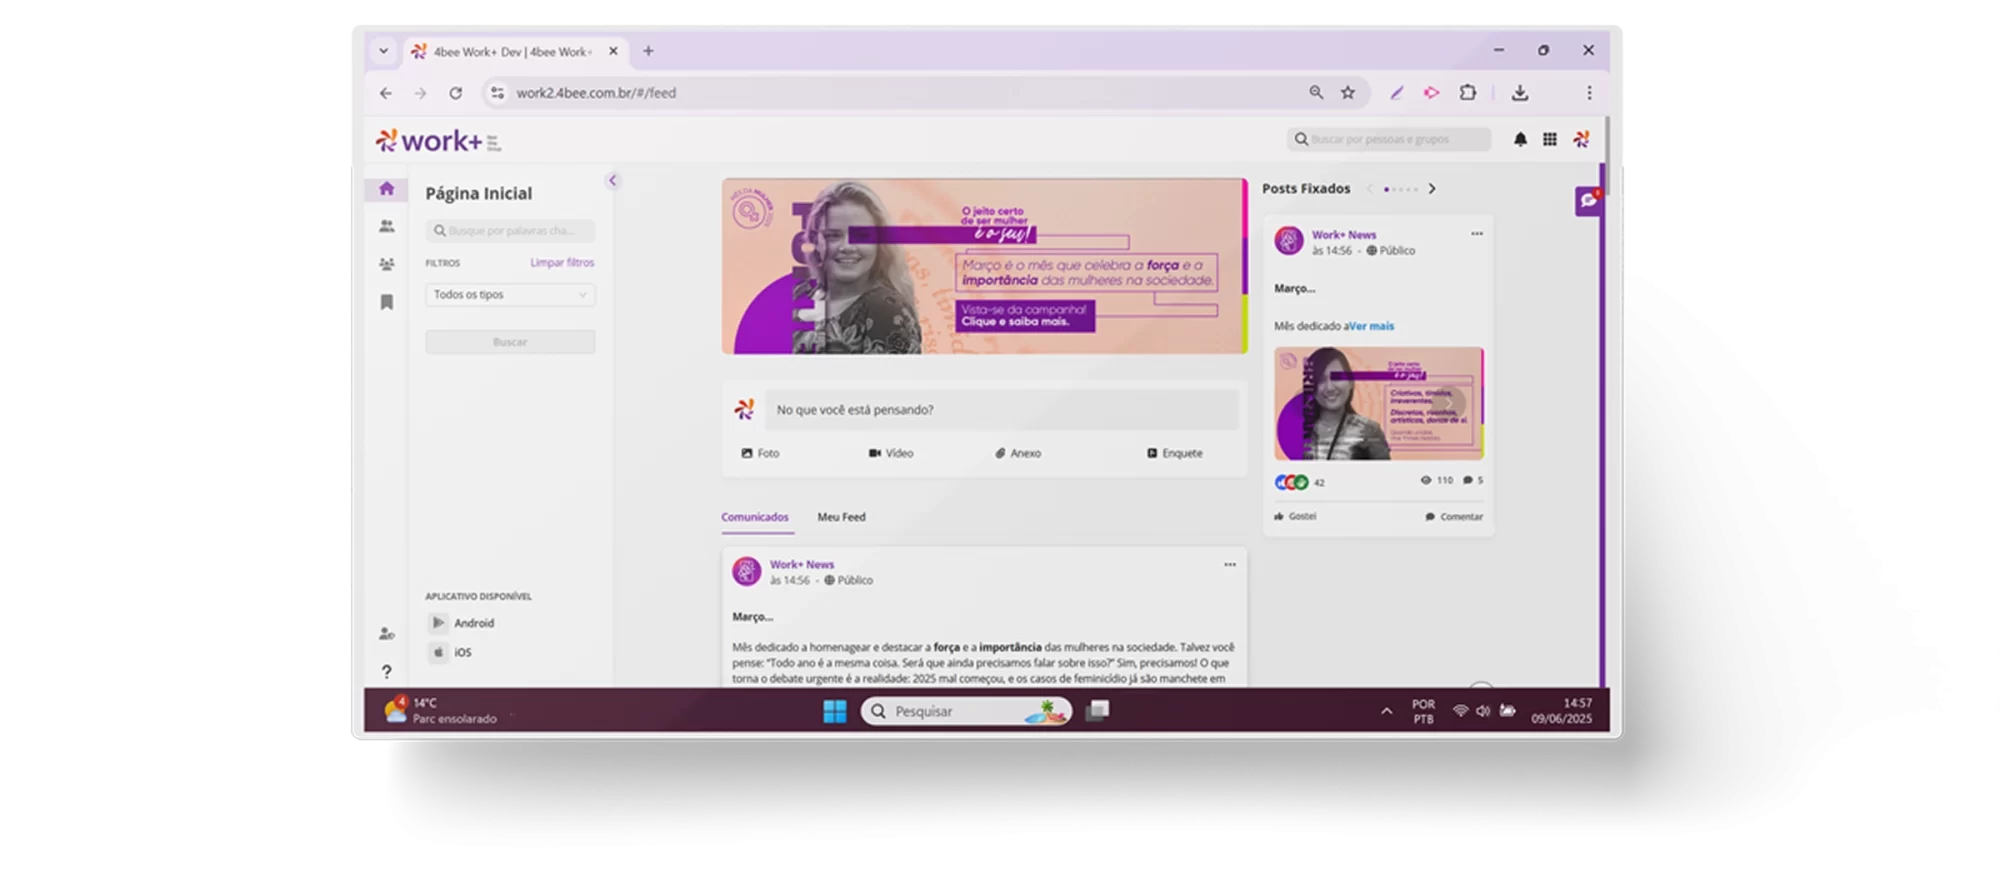
Task: Click the Work+ News avatar in feed post
Action: click(746, 572)
